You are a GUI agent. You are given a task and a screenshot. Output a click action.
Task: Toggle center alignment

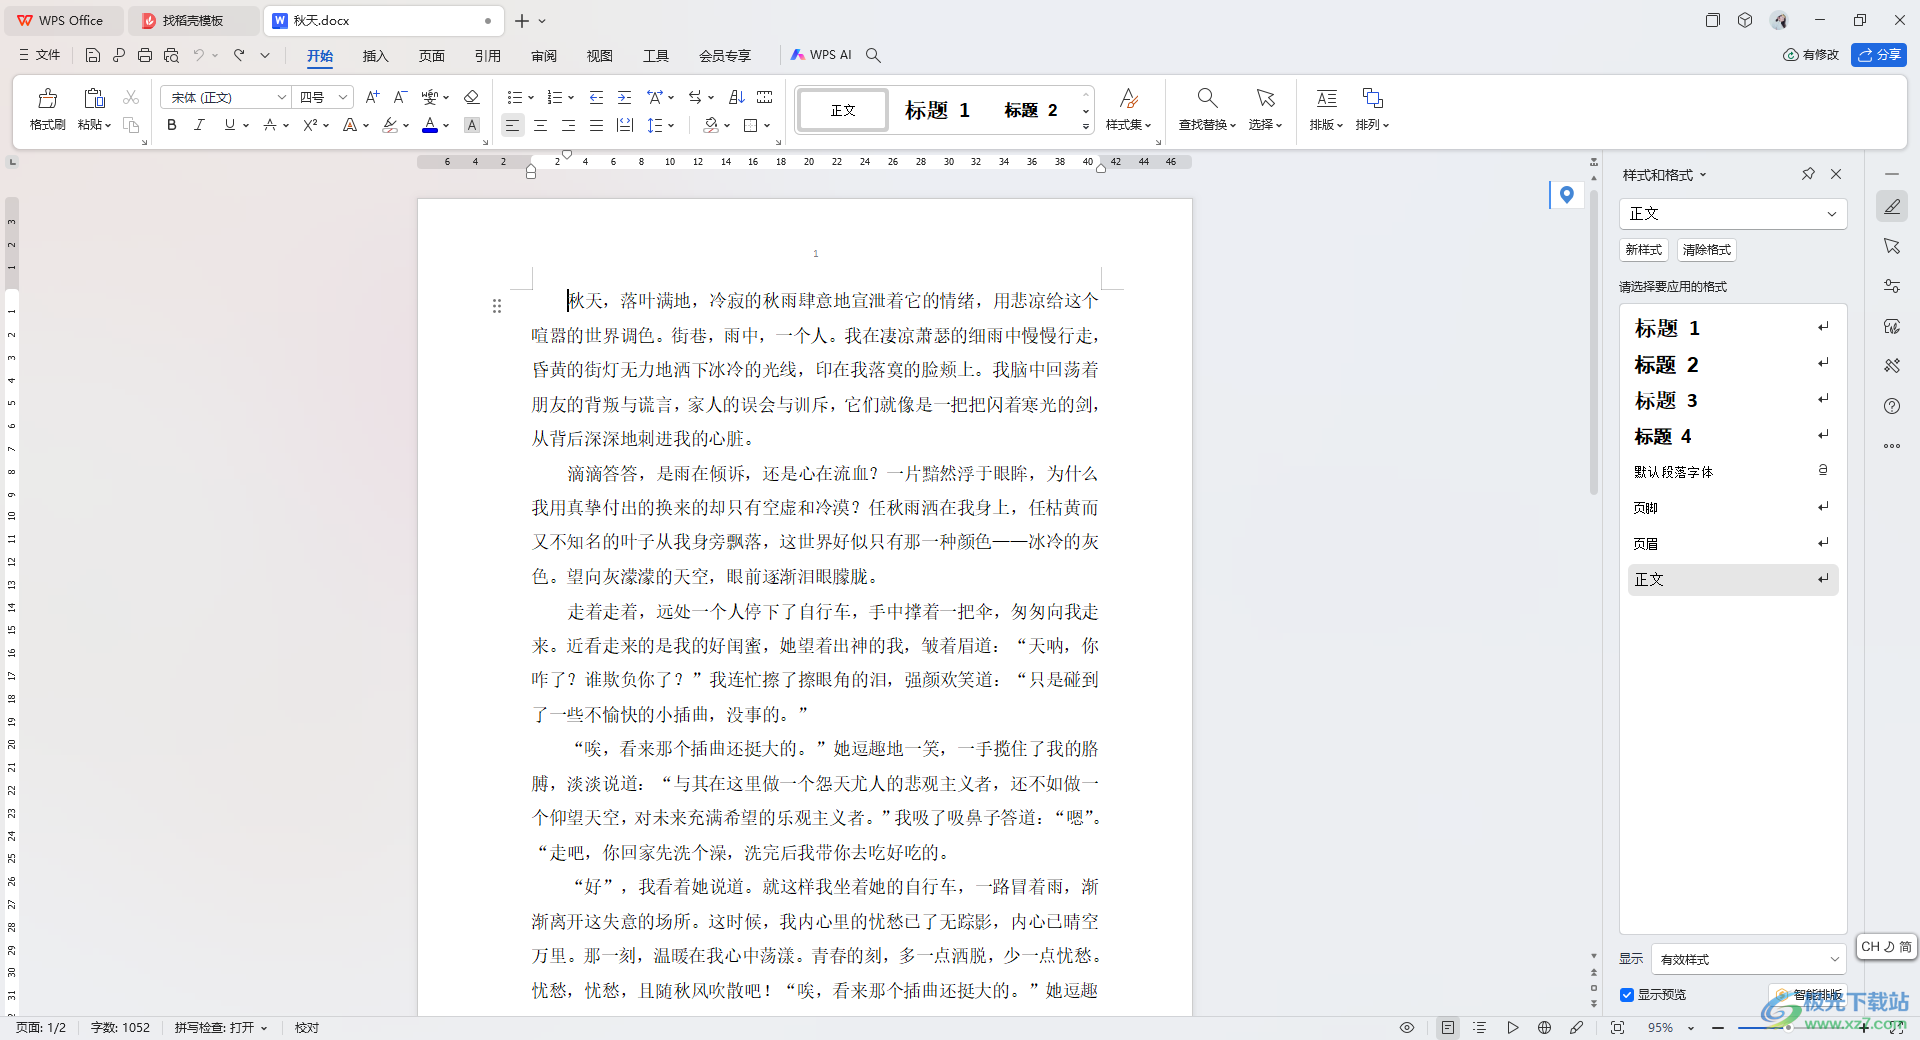click(540, 125)
